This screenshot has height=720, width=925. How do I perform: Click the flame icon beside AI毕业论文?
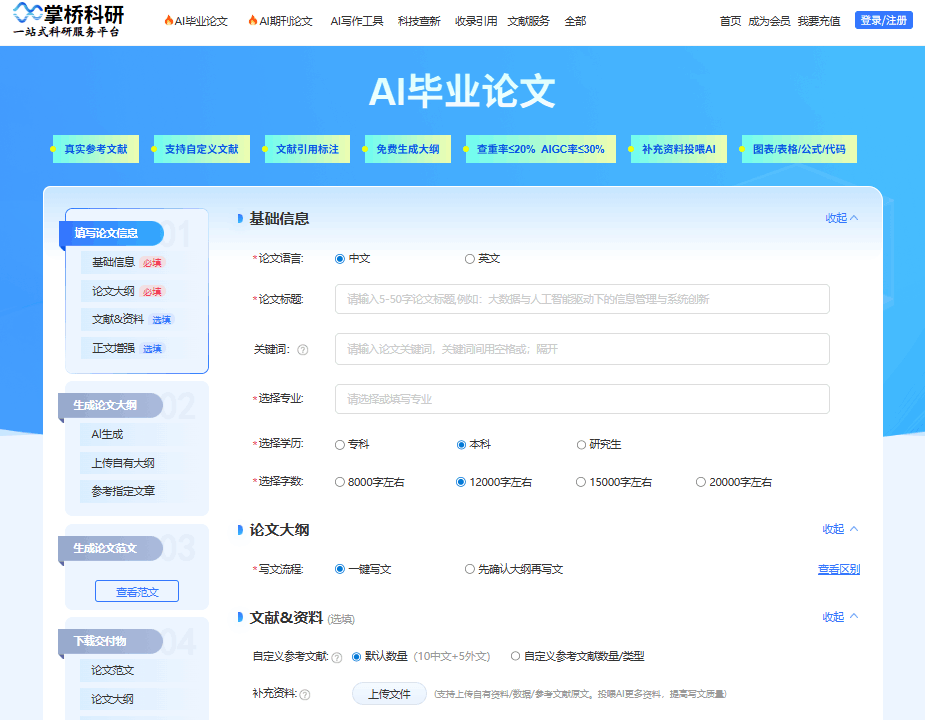[169, 21]
